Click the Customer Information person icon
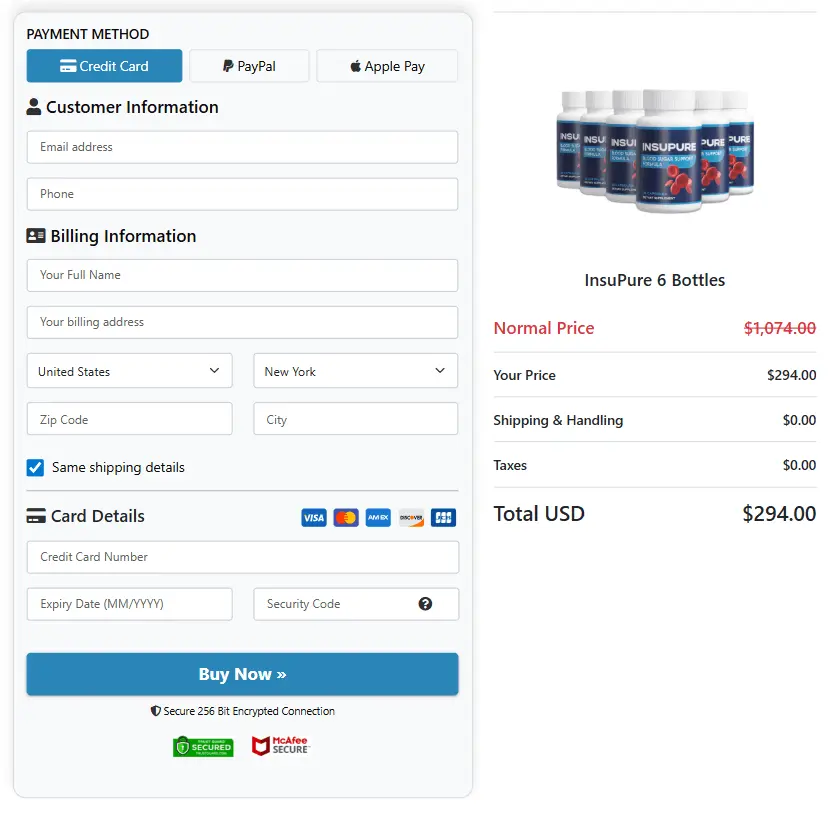This screenshot has height=813, width=834. point(35,106)
